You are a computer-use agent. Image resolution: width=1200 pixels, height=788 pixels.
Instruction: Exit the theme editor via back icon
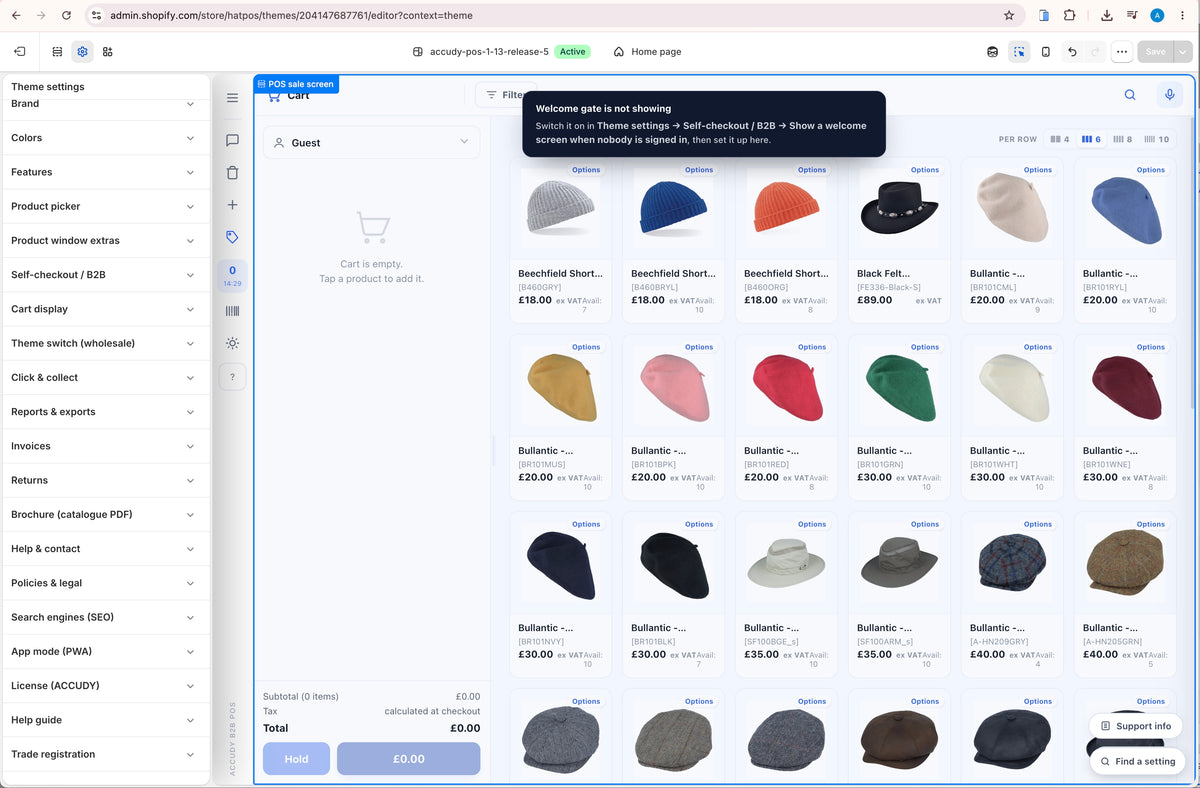pos(20,52)
